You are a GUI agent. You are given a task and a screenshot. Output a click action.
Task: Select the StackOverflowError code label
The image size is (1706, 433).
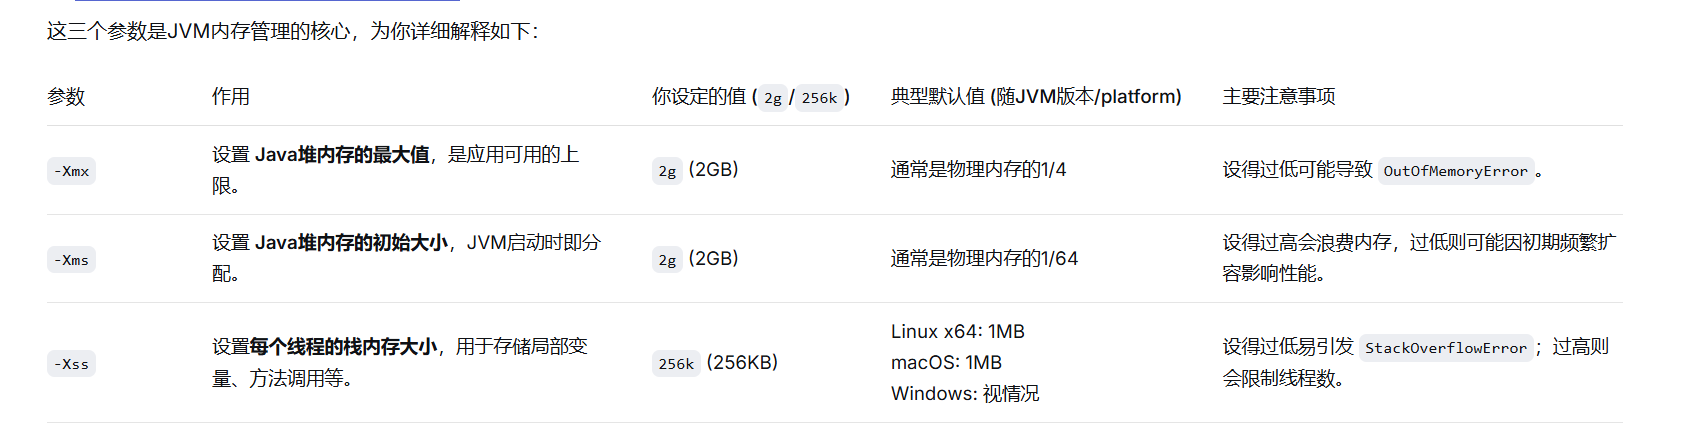[x=1446, y=348]
